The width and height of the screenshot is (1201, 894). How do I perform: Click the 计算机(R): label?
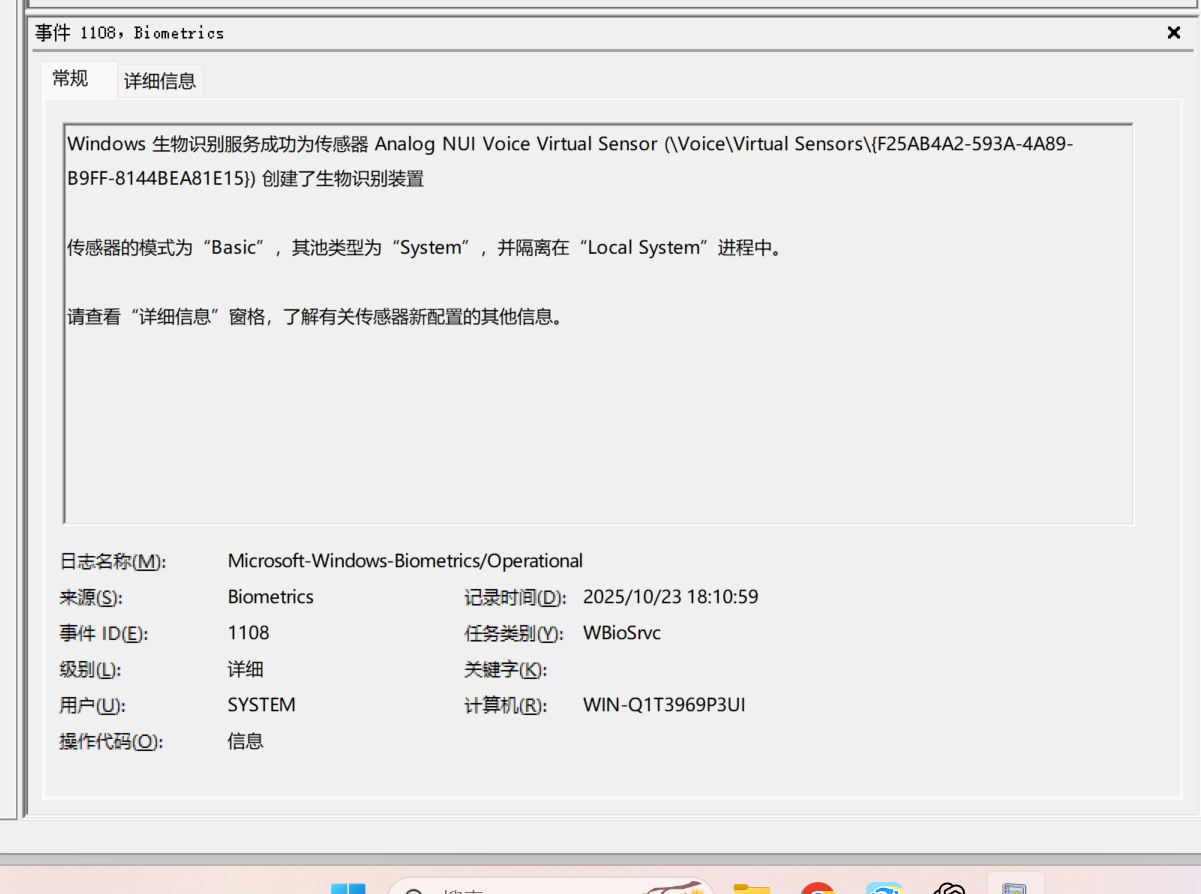coord(506,706)
